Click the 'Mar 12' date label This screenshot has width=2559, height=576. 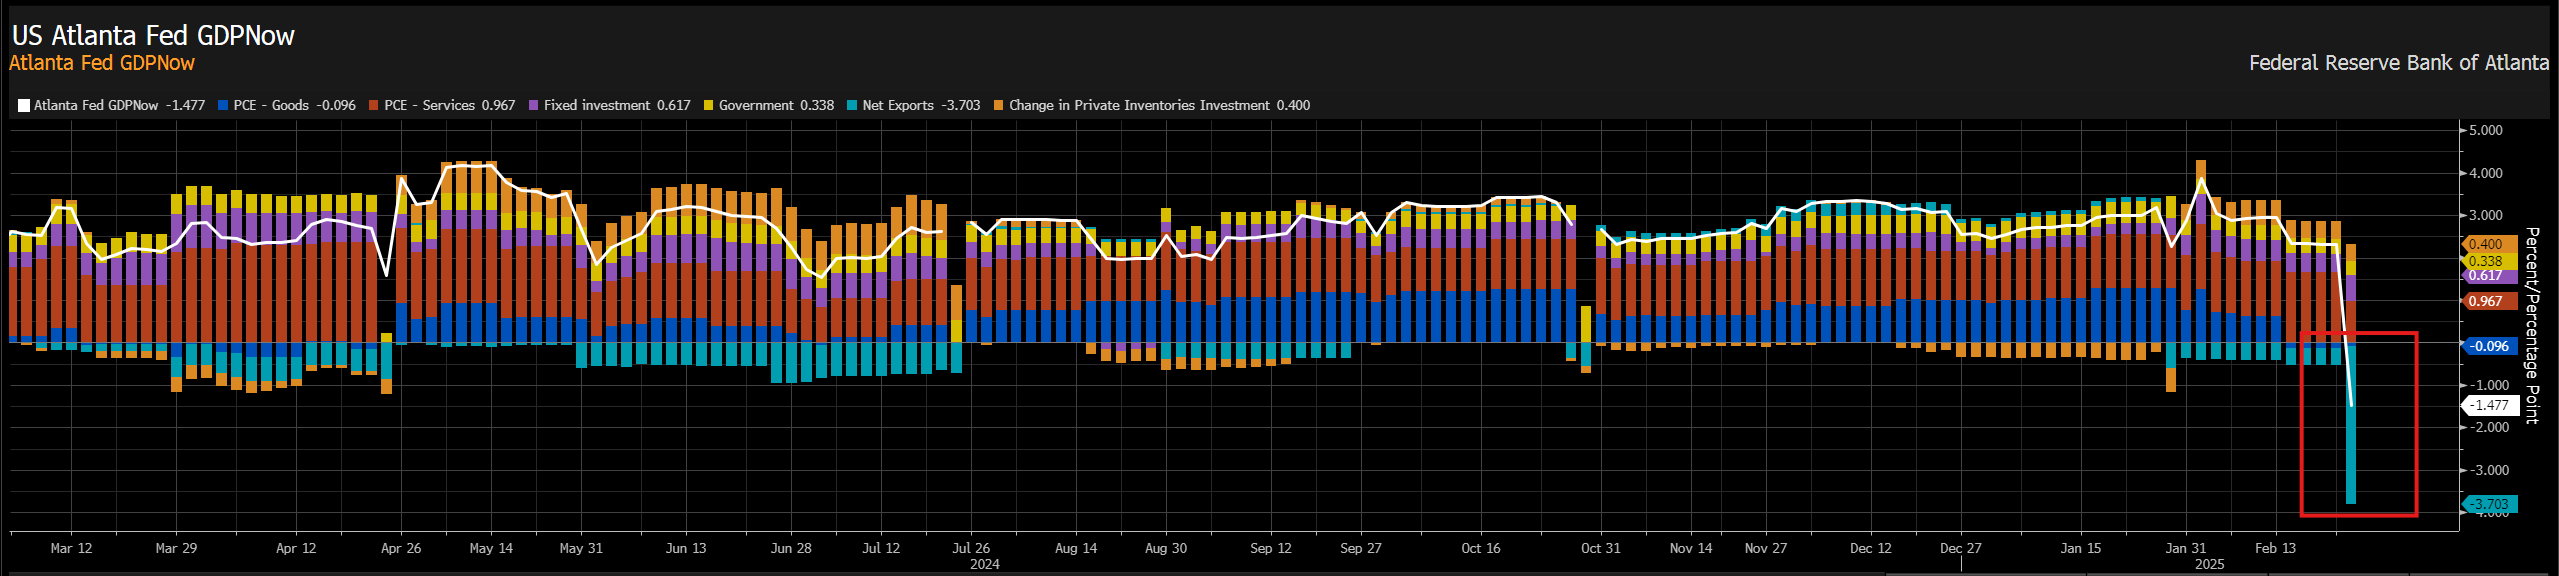click(x=71, y=548)
